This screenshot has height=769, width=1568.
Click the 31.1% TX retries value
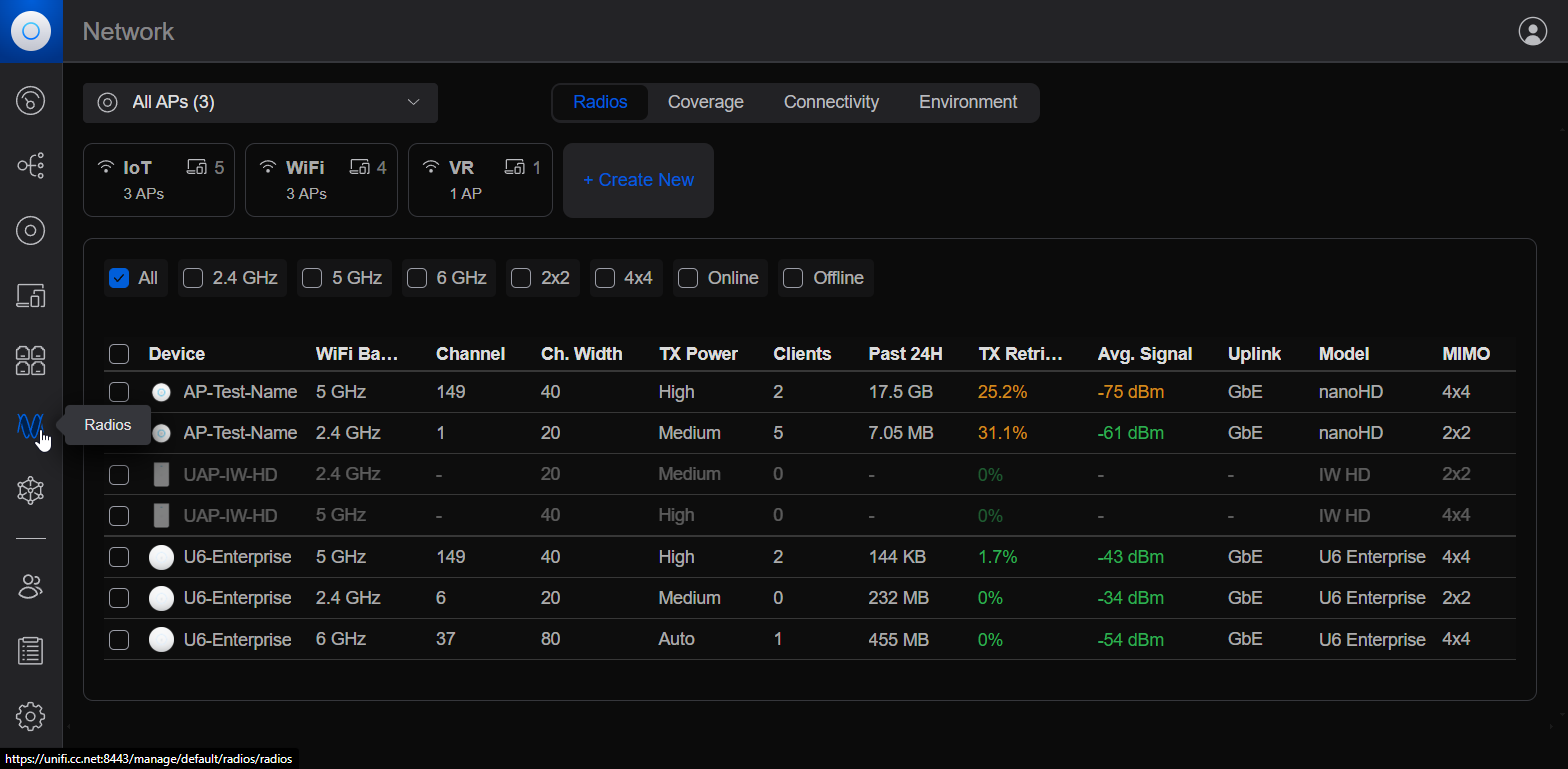[1003, 433]
